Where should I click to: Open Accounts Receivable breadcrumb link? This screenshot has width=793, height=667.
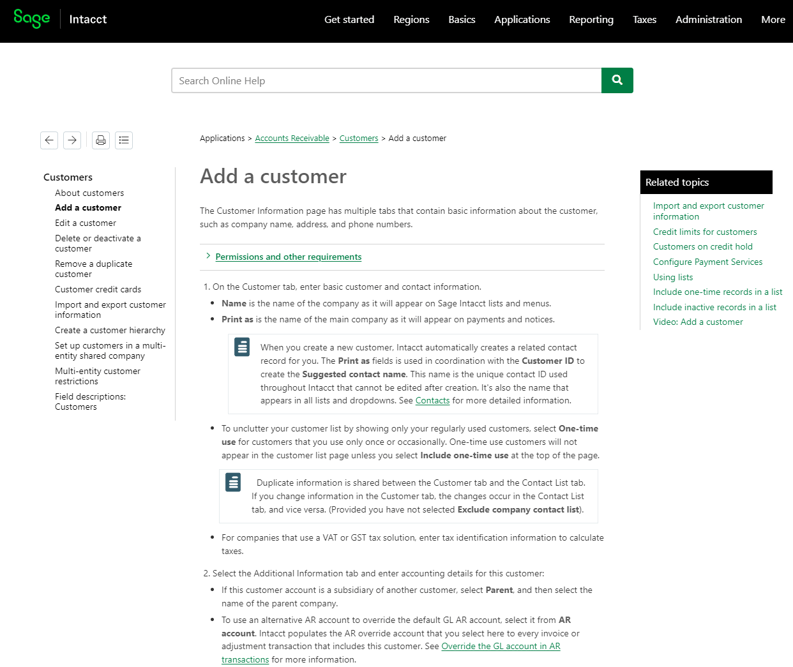coord(292,138)
